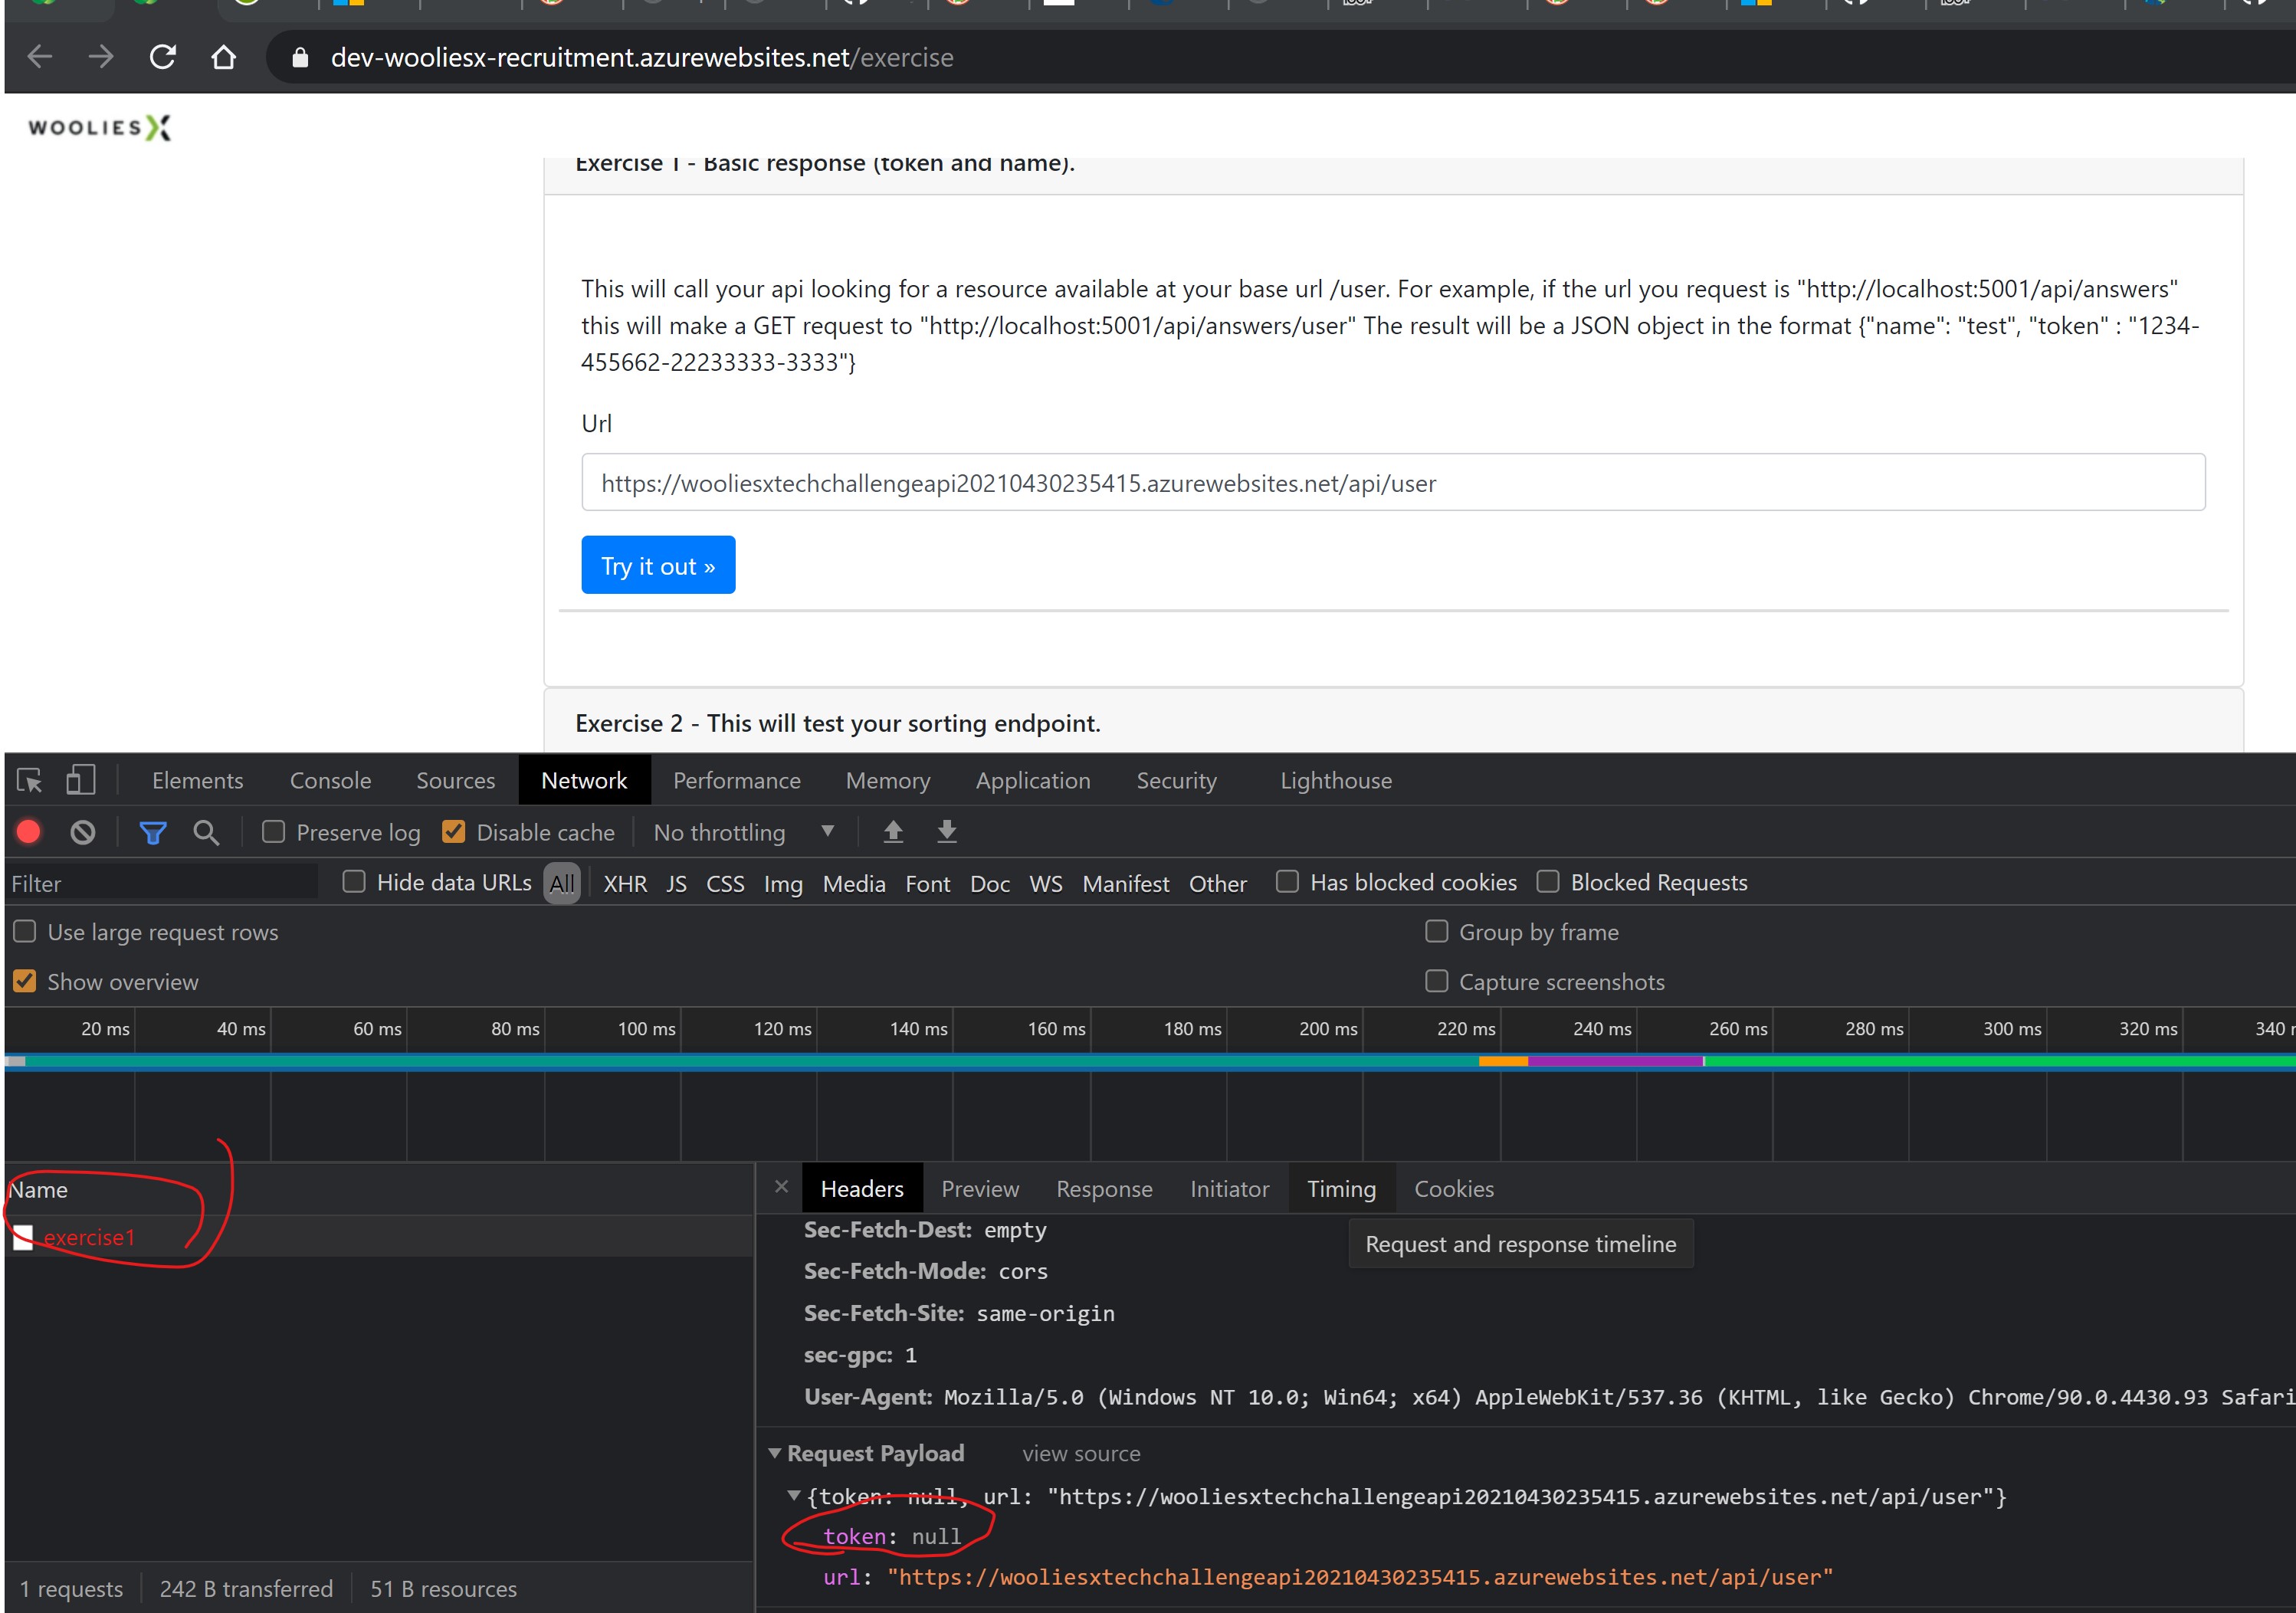Screen dimensions: 2296x1613
Task: Open the Response tab of the request
Action: pyautogui.click(x=1104, y=1189)
